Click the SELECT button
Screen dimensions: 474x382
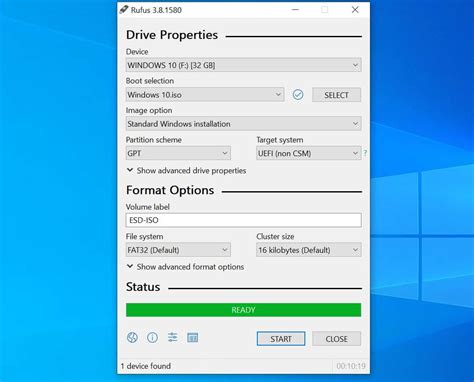336,95
